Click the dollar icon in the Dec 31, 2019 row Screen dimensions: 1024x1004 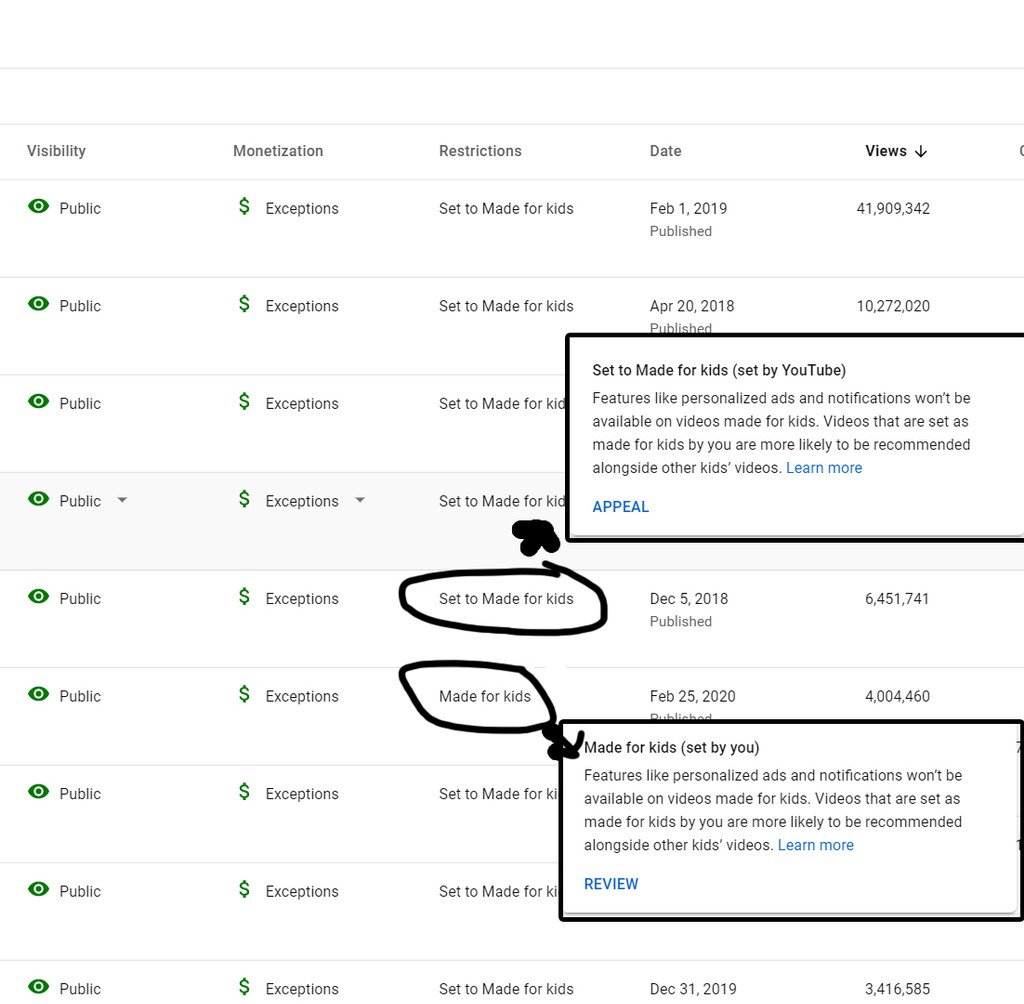coord(244,987)
